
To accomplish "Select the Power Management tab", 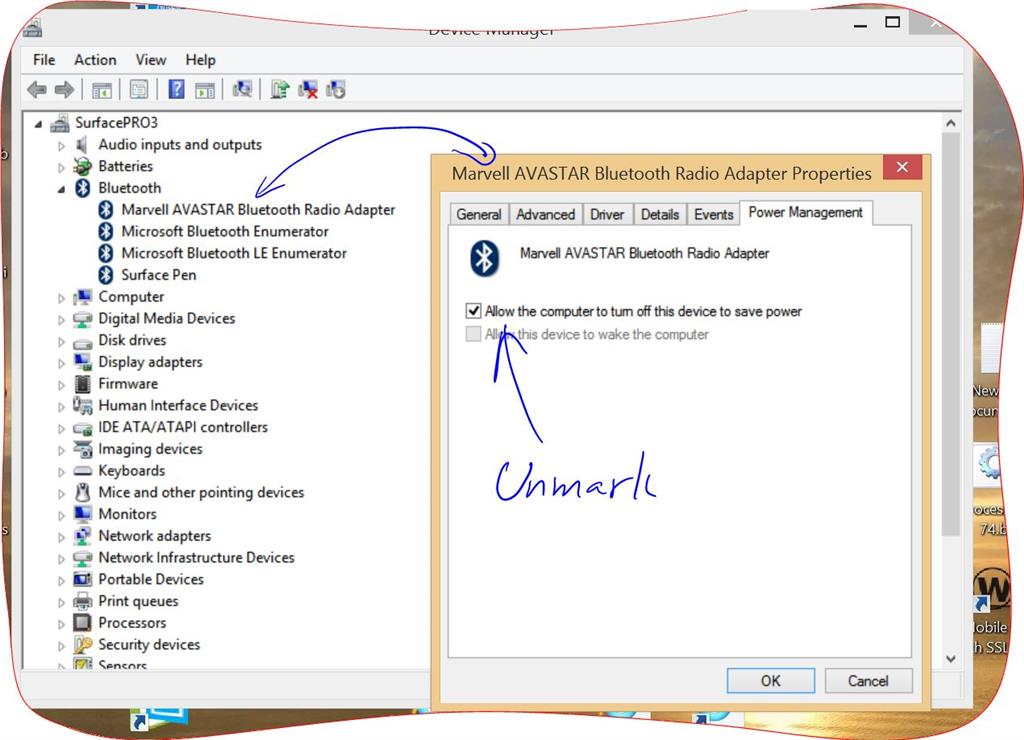I will pos(805,212).
